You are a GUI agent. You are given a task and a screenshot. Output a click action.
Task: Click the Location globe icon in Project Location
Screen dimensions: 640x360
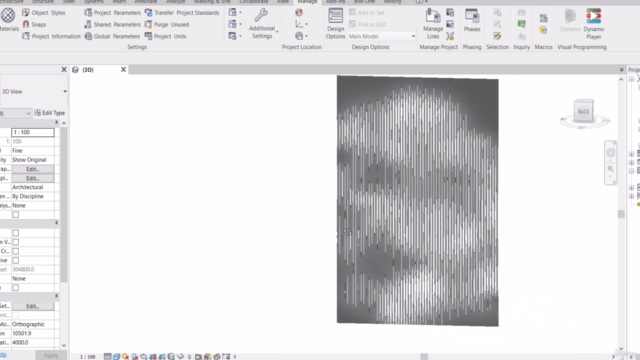pos(299,13)
